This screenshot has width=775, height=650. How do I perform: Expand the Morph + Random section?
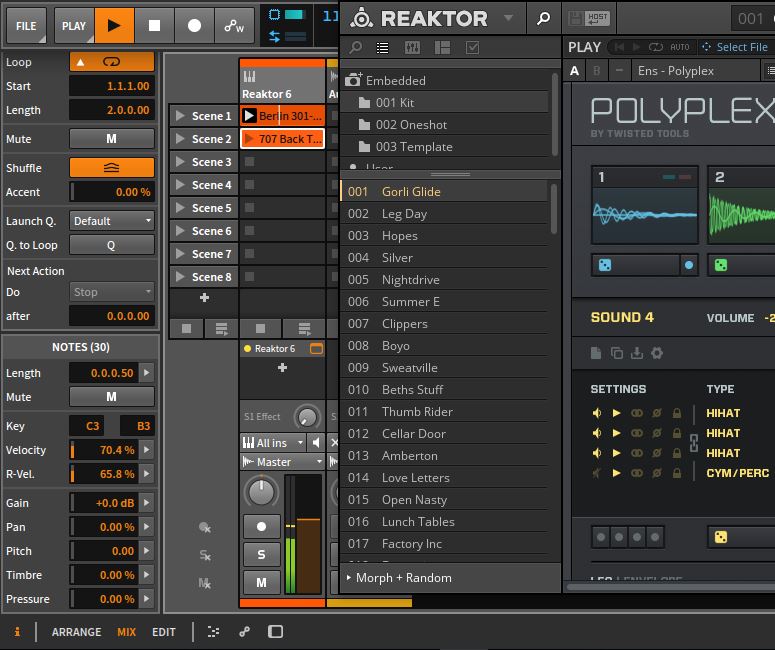pos(399,578)
